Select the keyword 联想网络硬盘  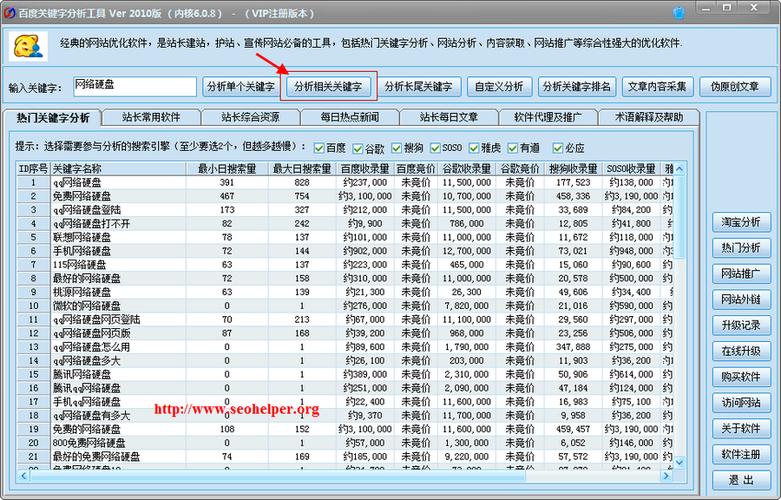coord(82,238)
